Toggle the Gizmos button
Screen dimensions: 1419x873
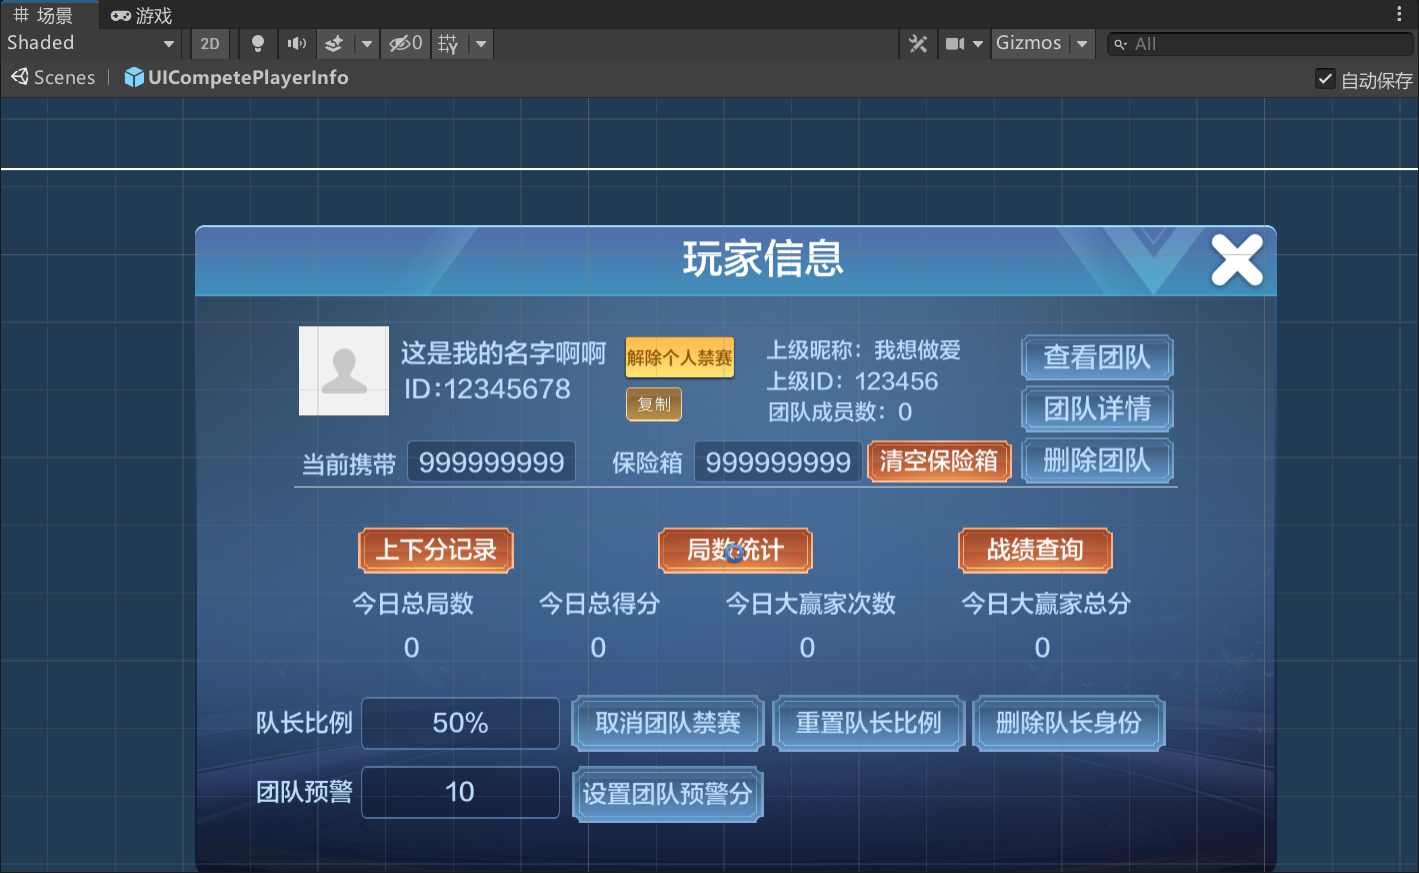[1028, 43]
